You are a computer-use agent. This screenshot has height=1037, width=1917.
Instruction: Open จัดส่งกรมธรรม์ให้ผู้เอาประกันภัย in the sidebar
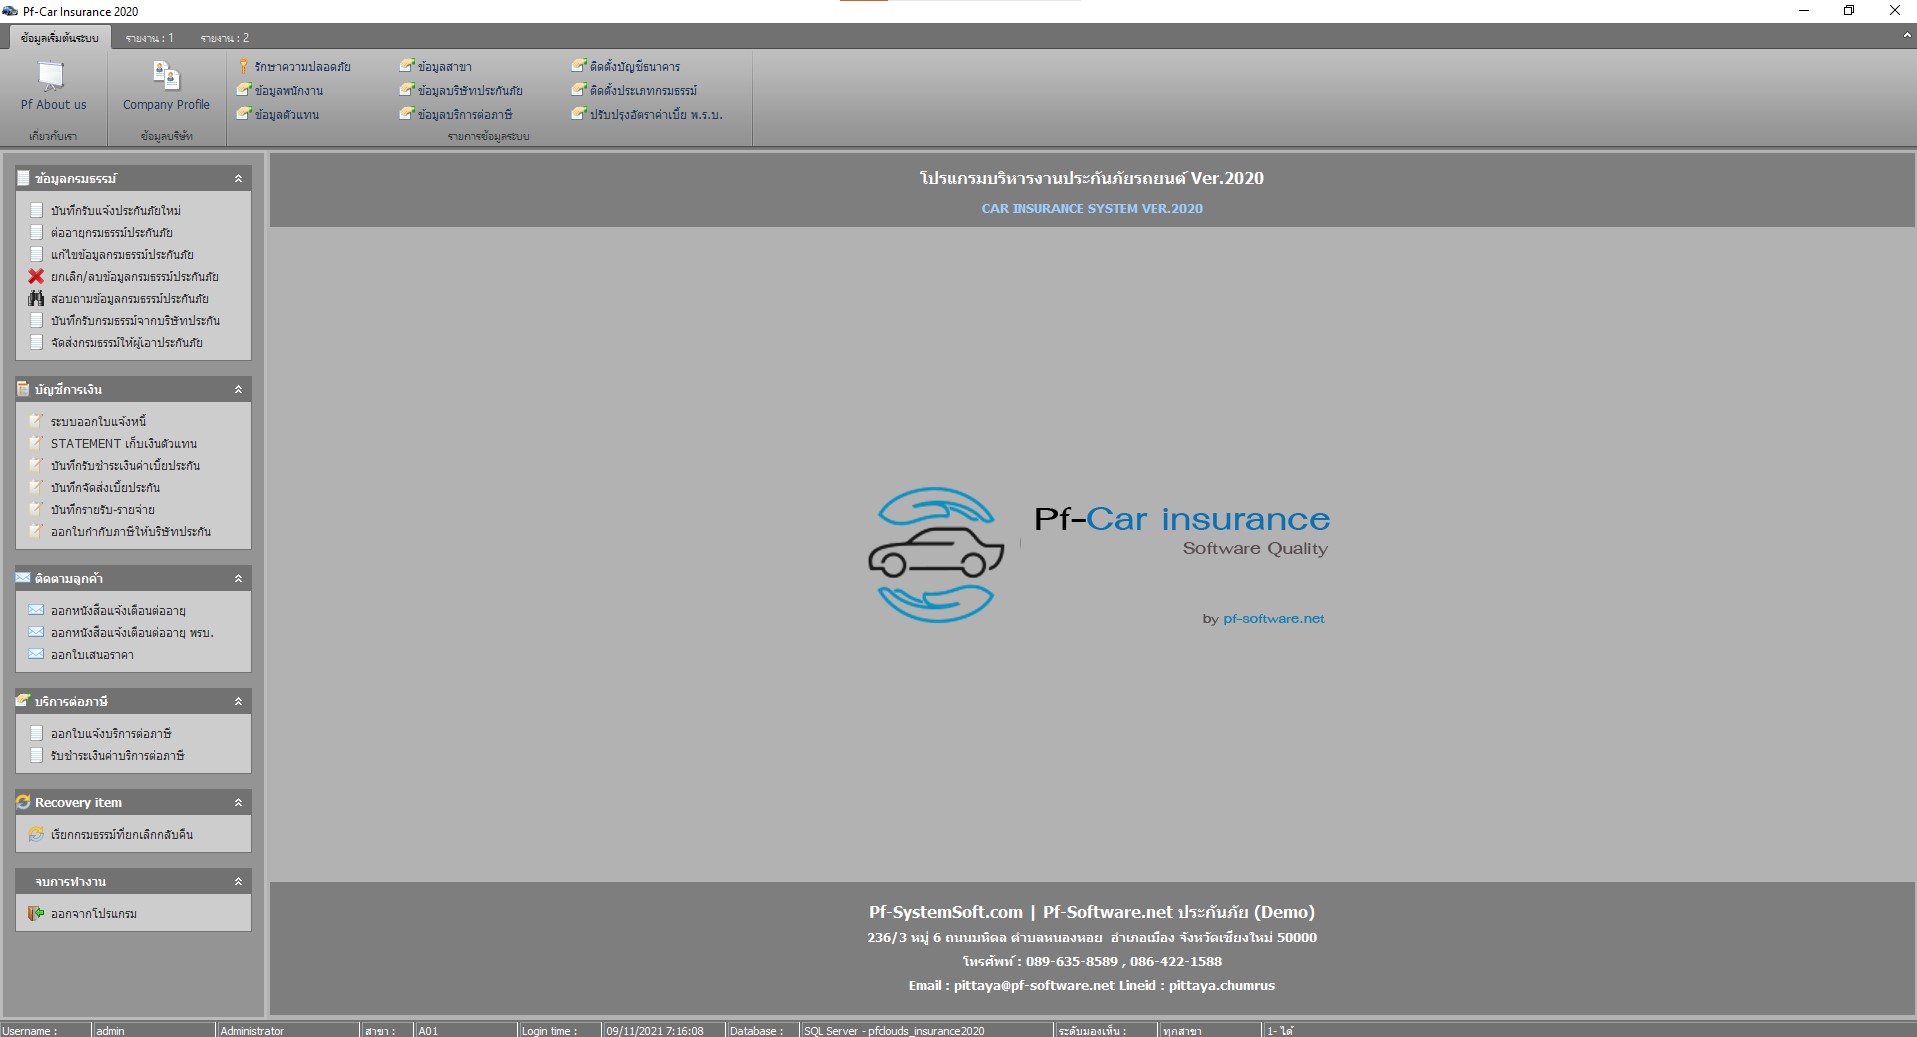tap(116, 342)
